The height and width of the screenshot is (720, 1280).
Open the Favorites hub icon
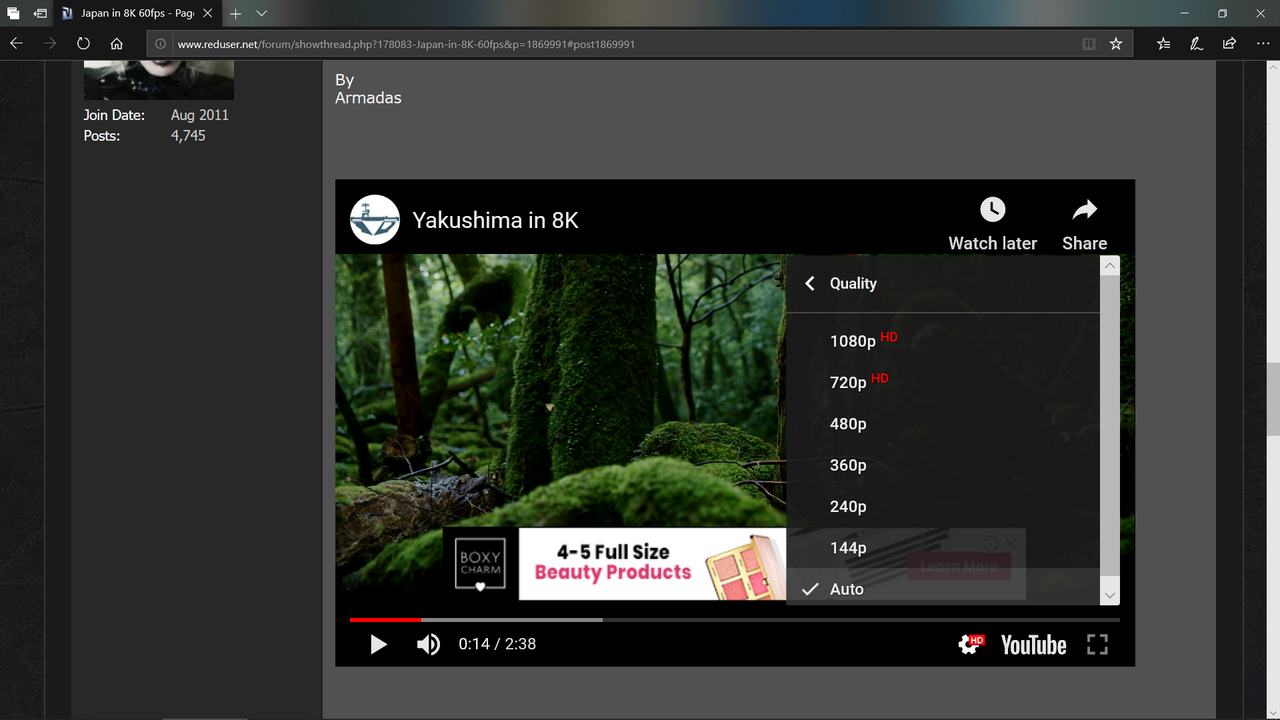1164,44
